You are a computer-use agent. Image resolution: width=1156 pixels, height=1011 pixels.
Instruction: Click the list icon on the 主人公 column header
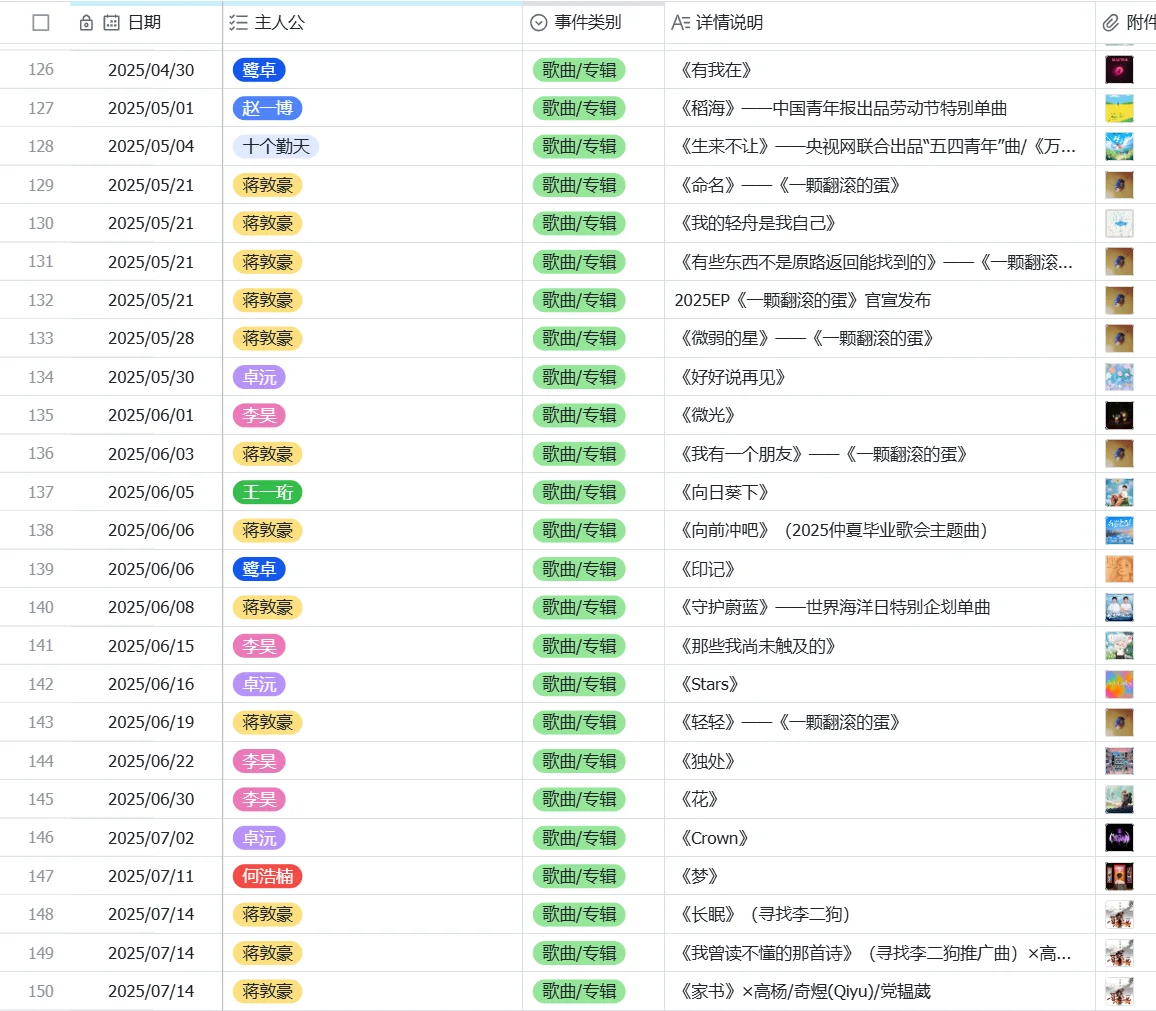click(238, 22)
